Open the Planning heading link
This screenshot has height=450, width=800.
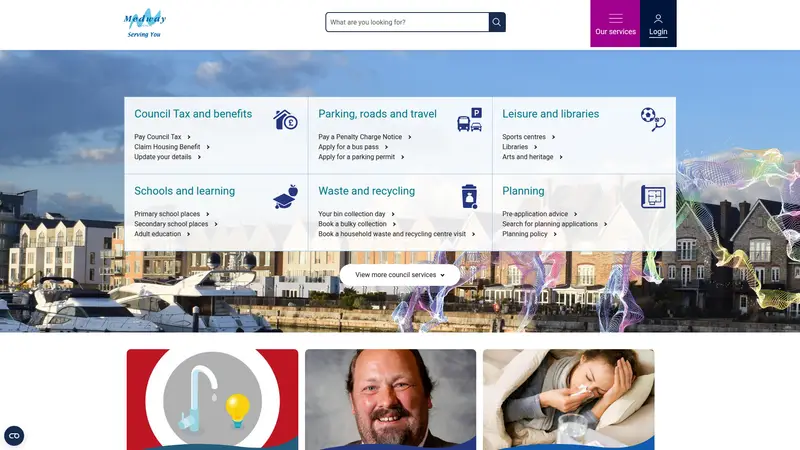(x=523, y=191)
